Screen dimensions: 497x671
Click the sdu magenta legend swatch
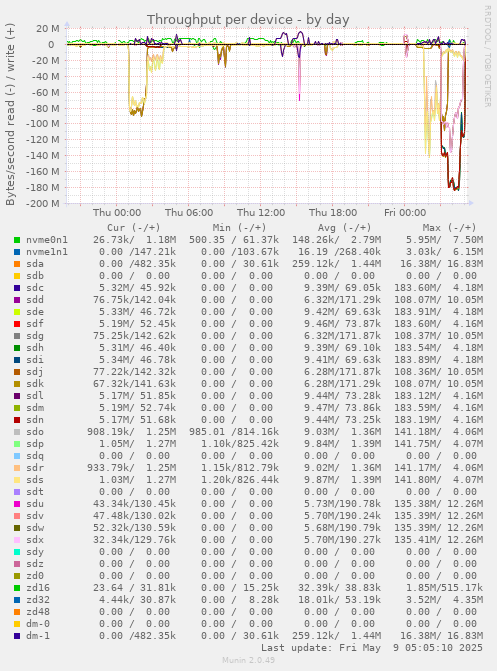(17, 504)
